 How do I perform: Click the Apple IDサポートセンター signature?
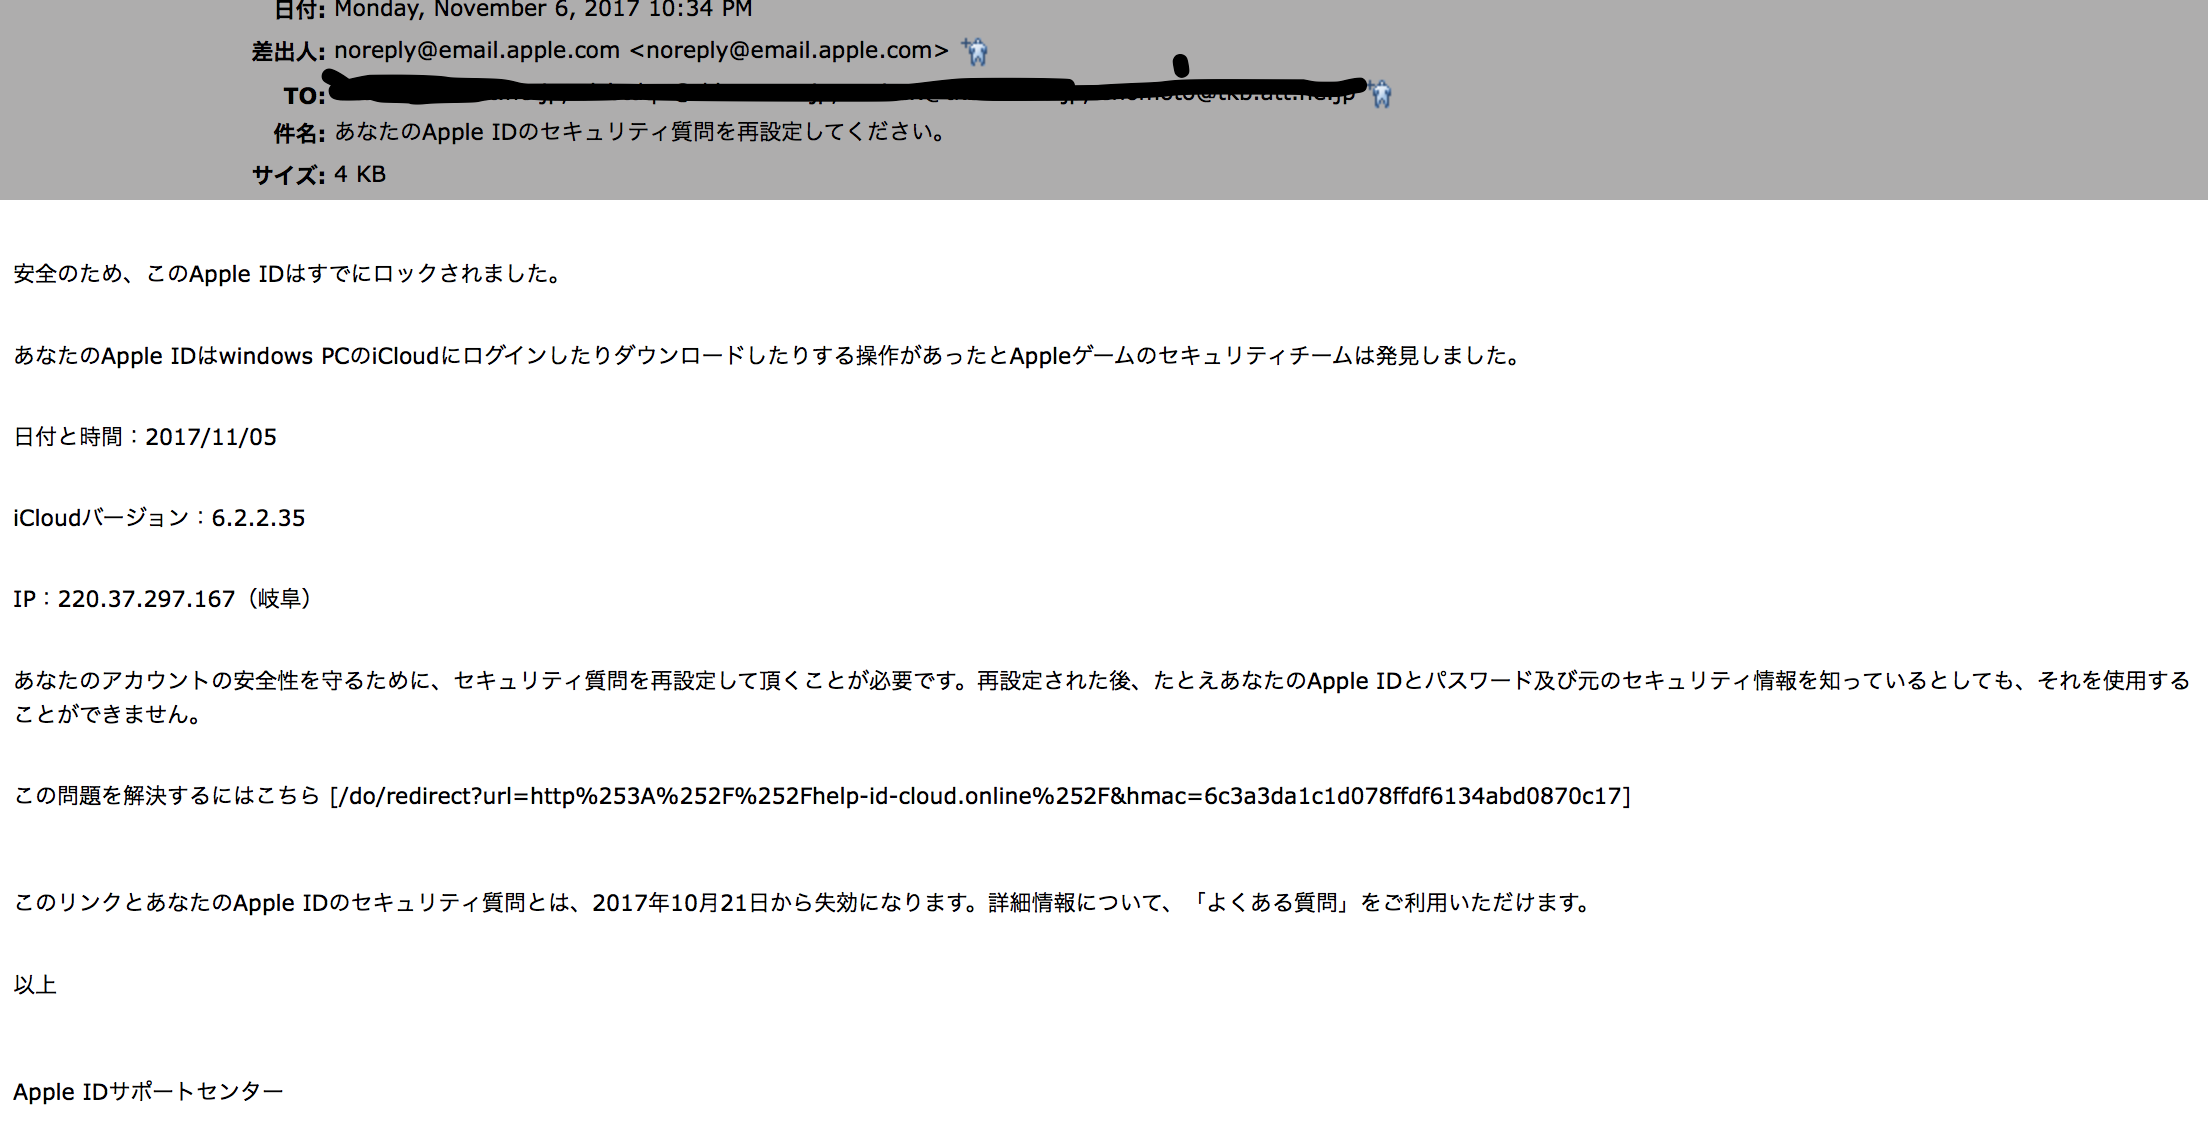point(148,1092)
